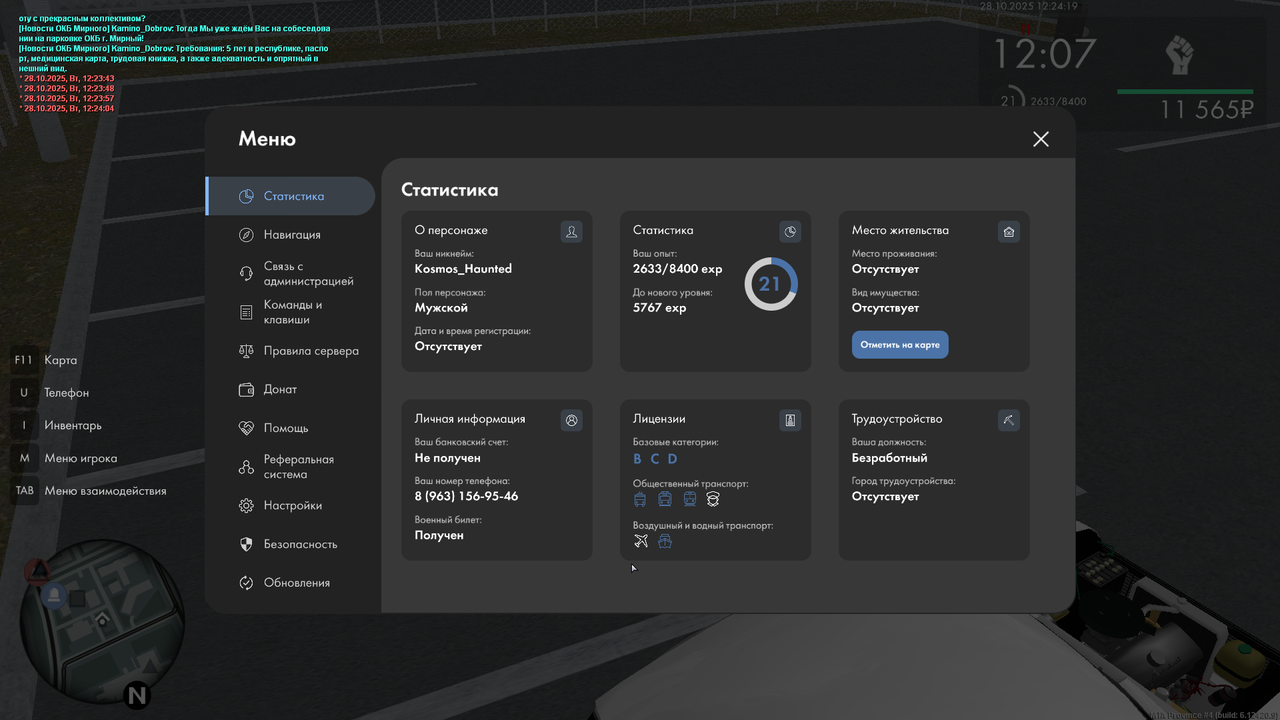Click the Меню window title
This screenshot has width=1280, height=720.
[267, 139]
